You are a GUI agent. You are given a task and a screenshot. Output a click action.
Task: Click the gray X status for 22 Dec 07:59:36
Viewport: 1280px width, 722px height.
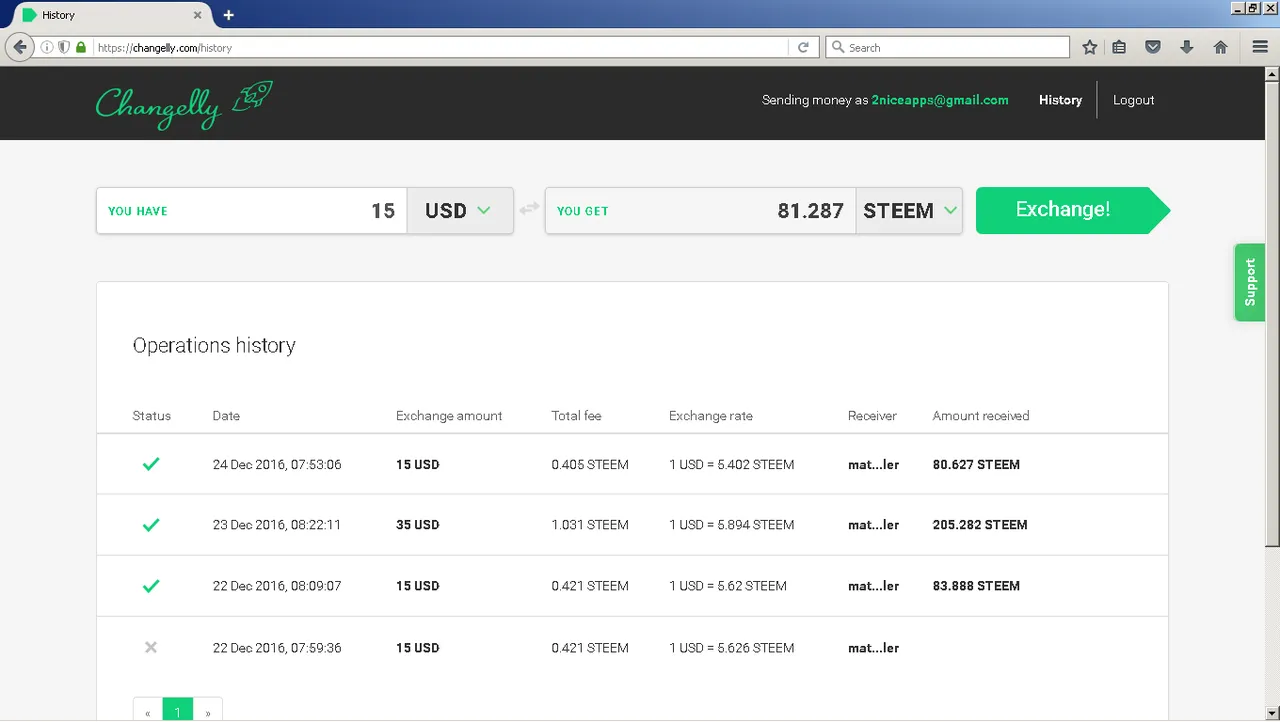coord(151,647)
